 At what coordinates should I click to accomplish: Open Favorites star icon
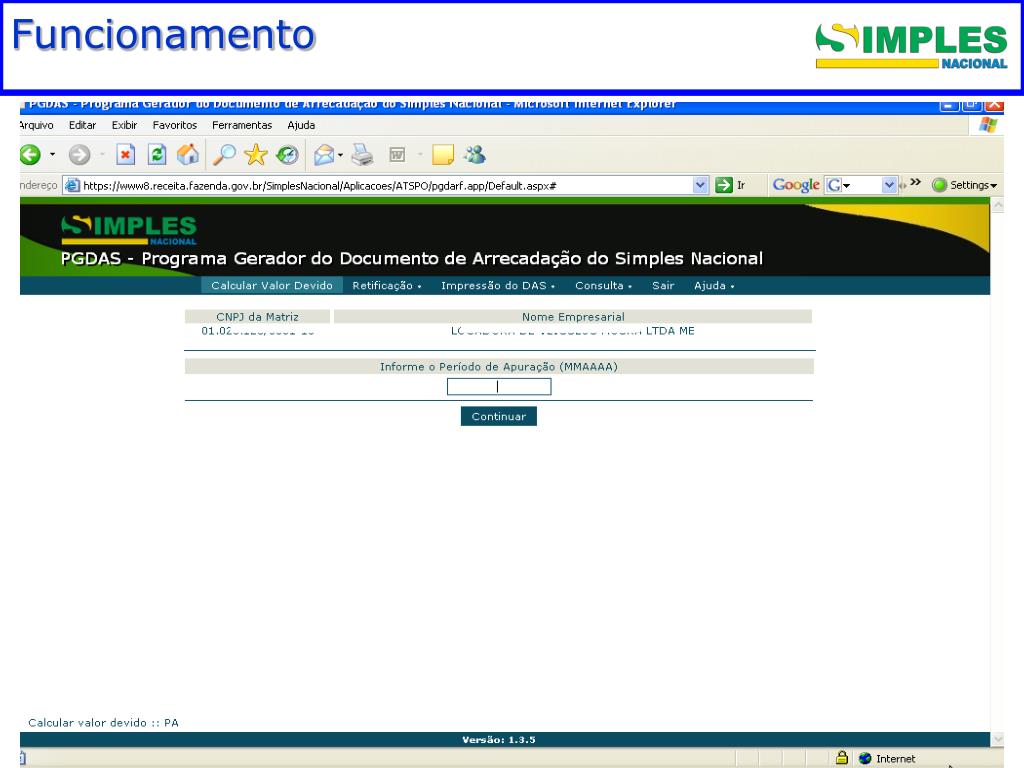[x=256, y=155]
